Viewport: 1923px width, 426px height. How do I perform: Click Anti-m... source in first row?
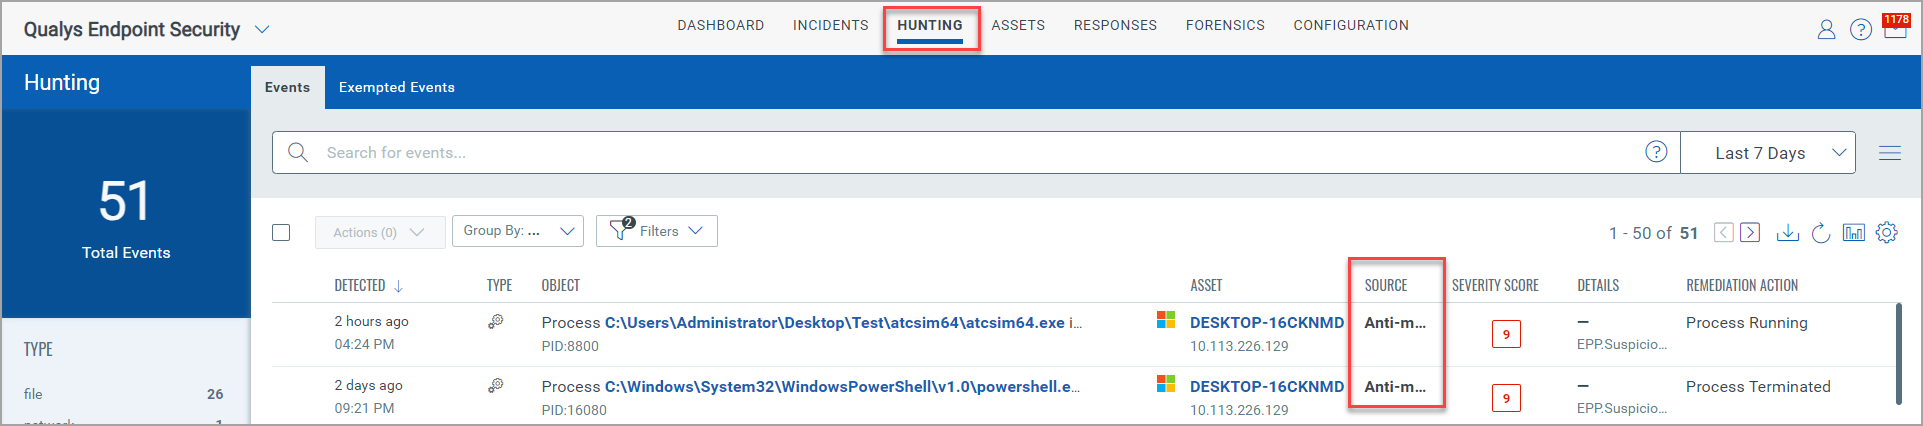coord(1395,322)
